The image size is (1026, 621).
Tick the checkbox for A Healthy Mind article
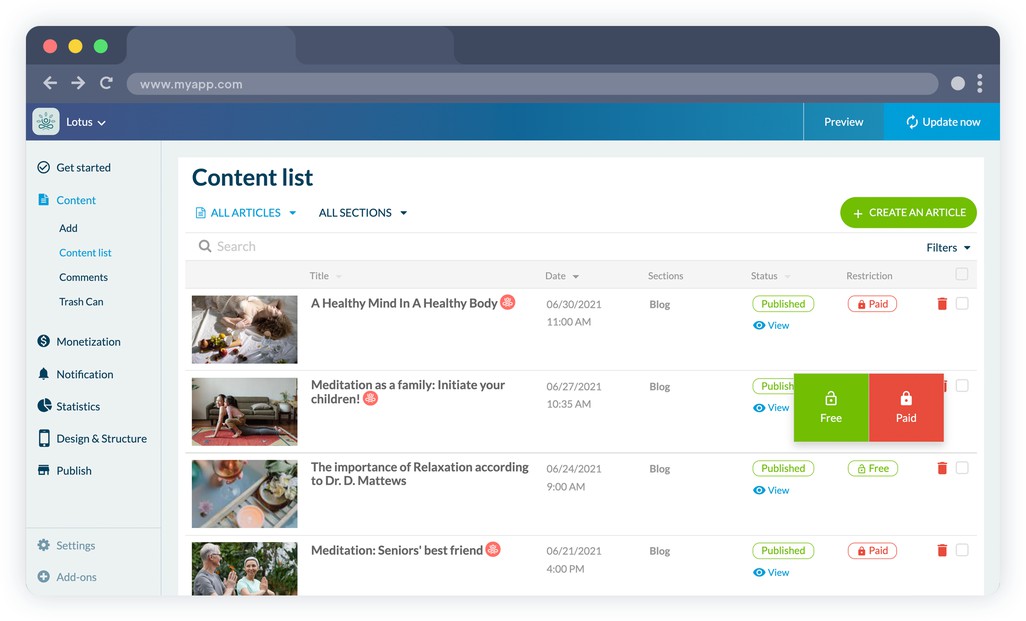[962, 304]
